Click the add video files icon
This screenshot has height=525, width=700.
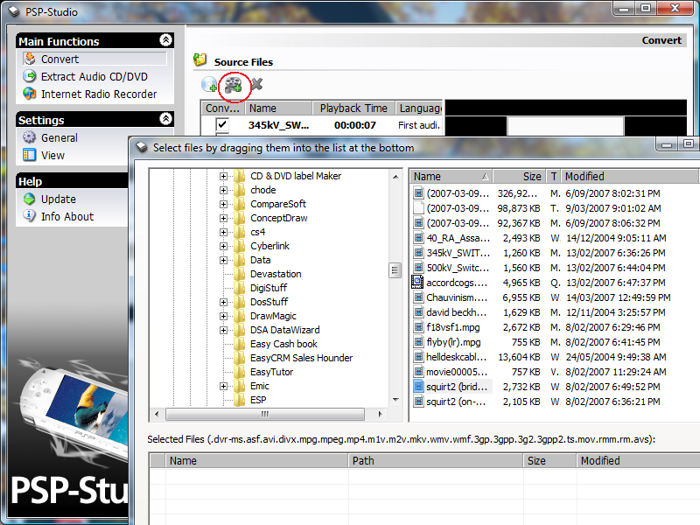coord(233,85)
